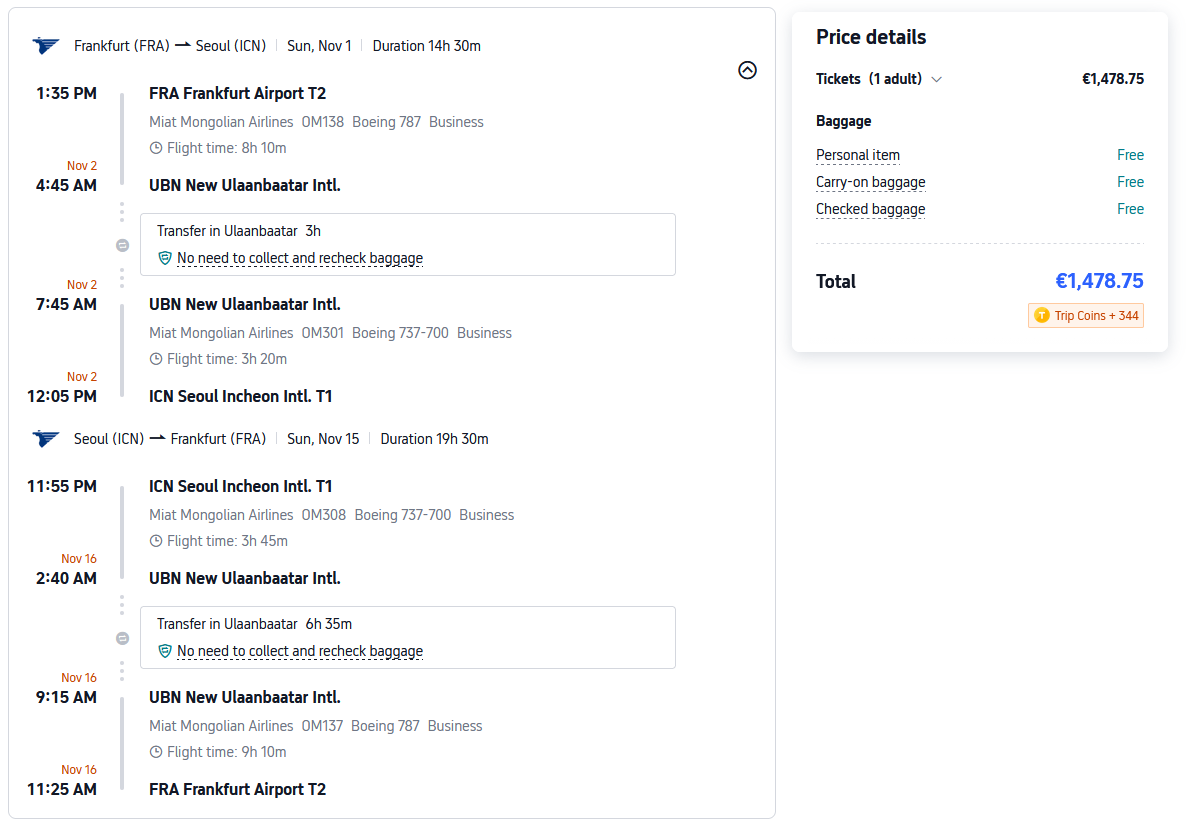Viewport: 1186px width, 828px height.
Task: Click the total price €1,478.75
Action: (x=1098, y=281)
